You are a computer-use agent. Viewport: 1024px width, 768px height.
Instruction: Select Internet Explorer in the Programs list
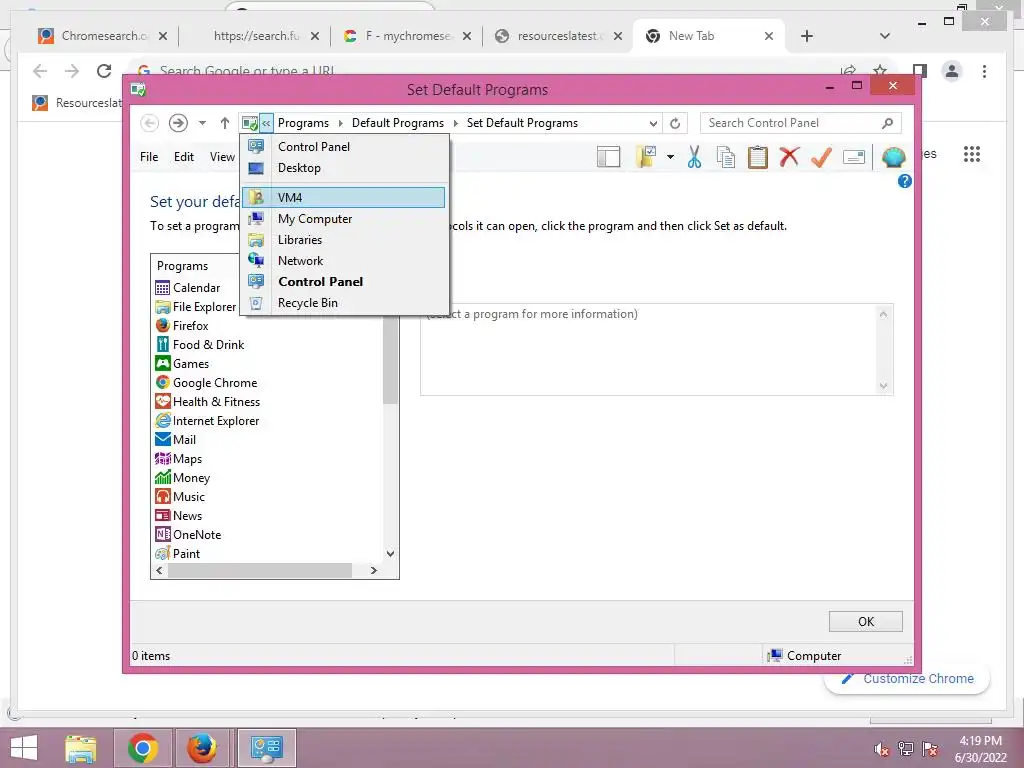pos(208,420)
